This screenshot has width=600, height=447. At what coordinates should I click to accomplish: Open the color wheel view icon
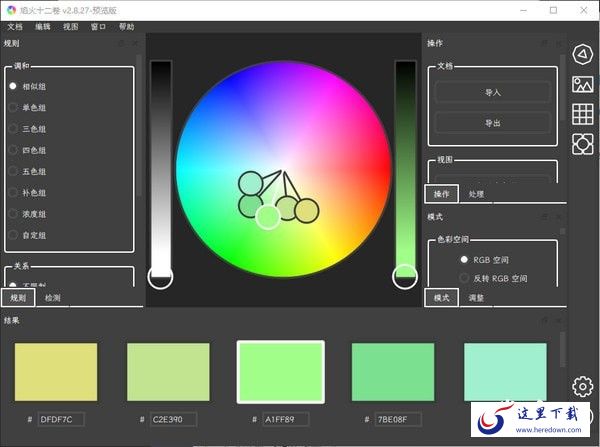point(583,53)
